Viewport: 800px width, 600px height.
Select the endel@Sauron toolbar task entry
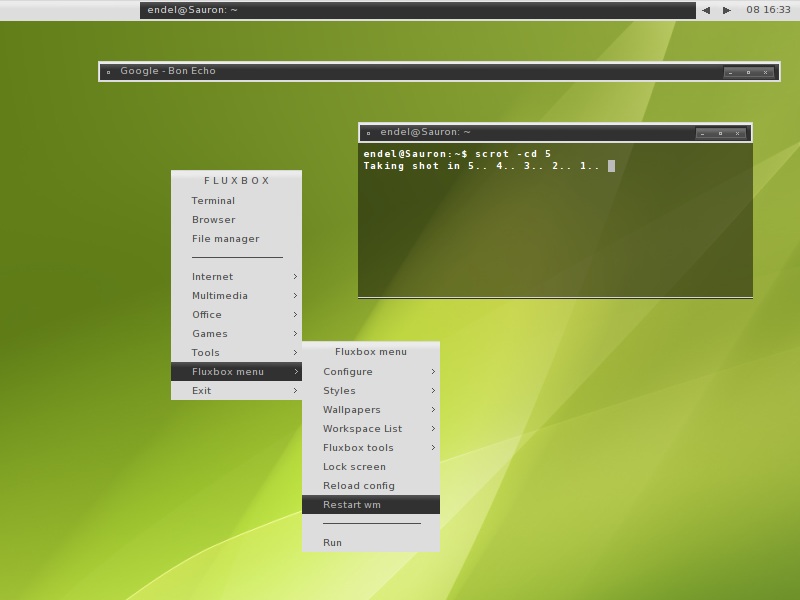click(x=418, y=10)
